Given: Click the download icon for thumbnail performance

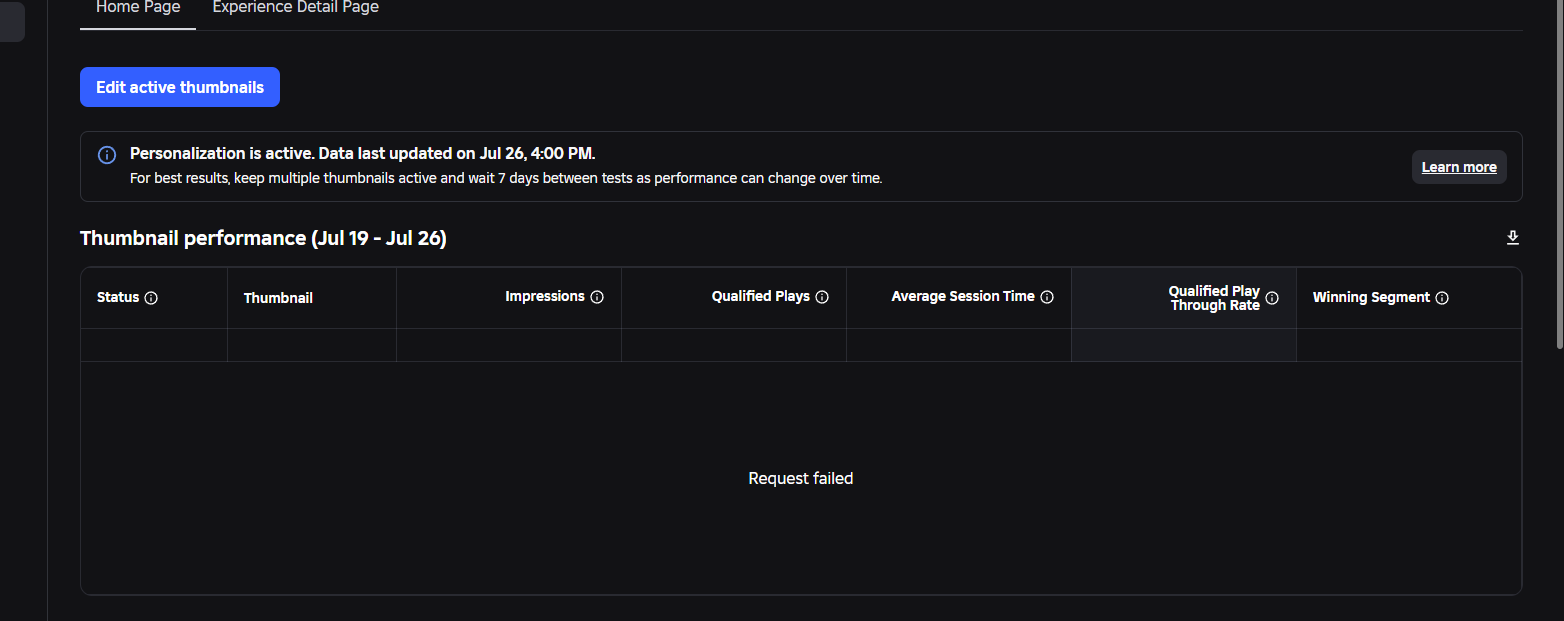Looking at the screenshot, I should (x=1513, y=238).
